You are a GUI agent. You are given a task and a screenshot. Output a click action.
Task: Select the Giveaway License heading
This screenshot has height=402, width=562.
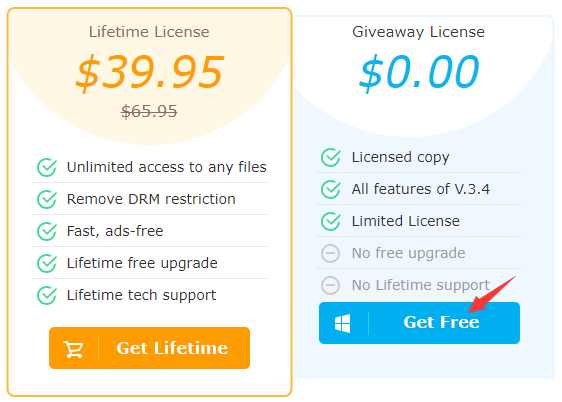click(418, 32)
